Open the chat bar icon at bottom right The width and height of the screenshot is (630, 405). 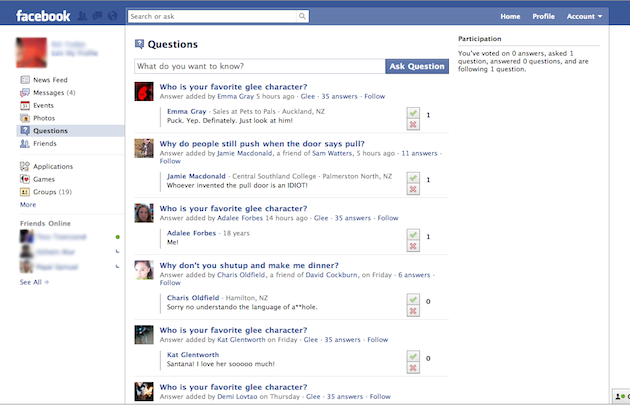tap(621, 396)
